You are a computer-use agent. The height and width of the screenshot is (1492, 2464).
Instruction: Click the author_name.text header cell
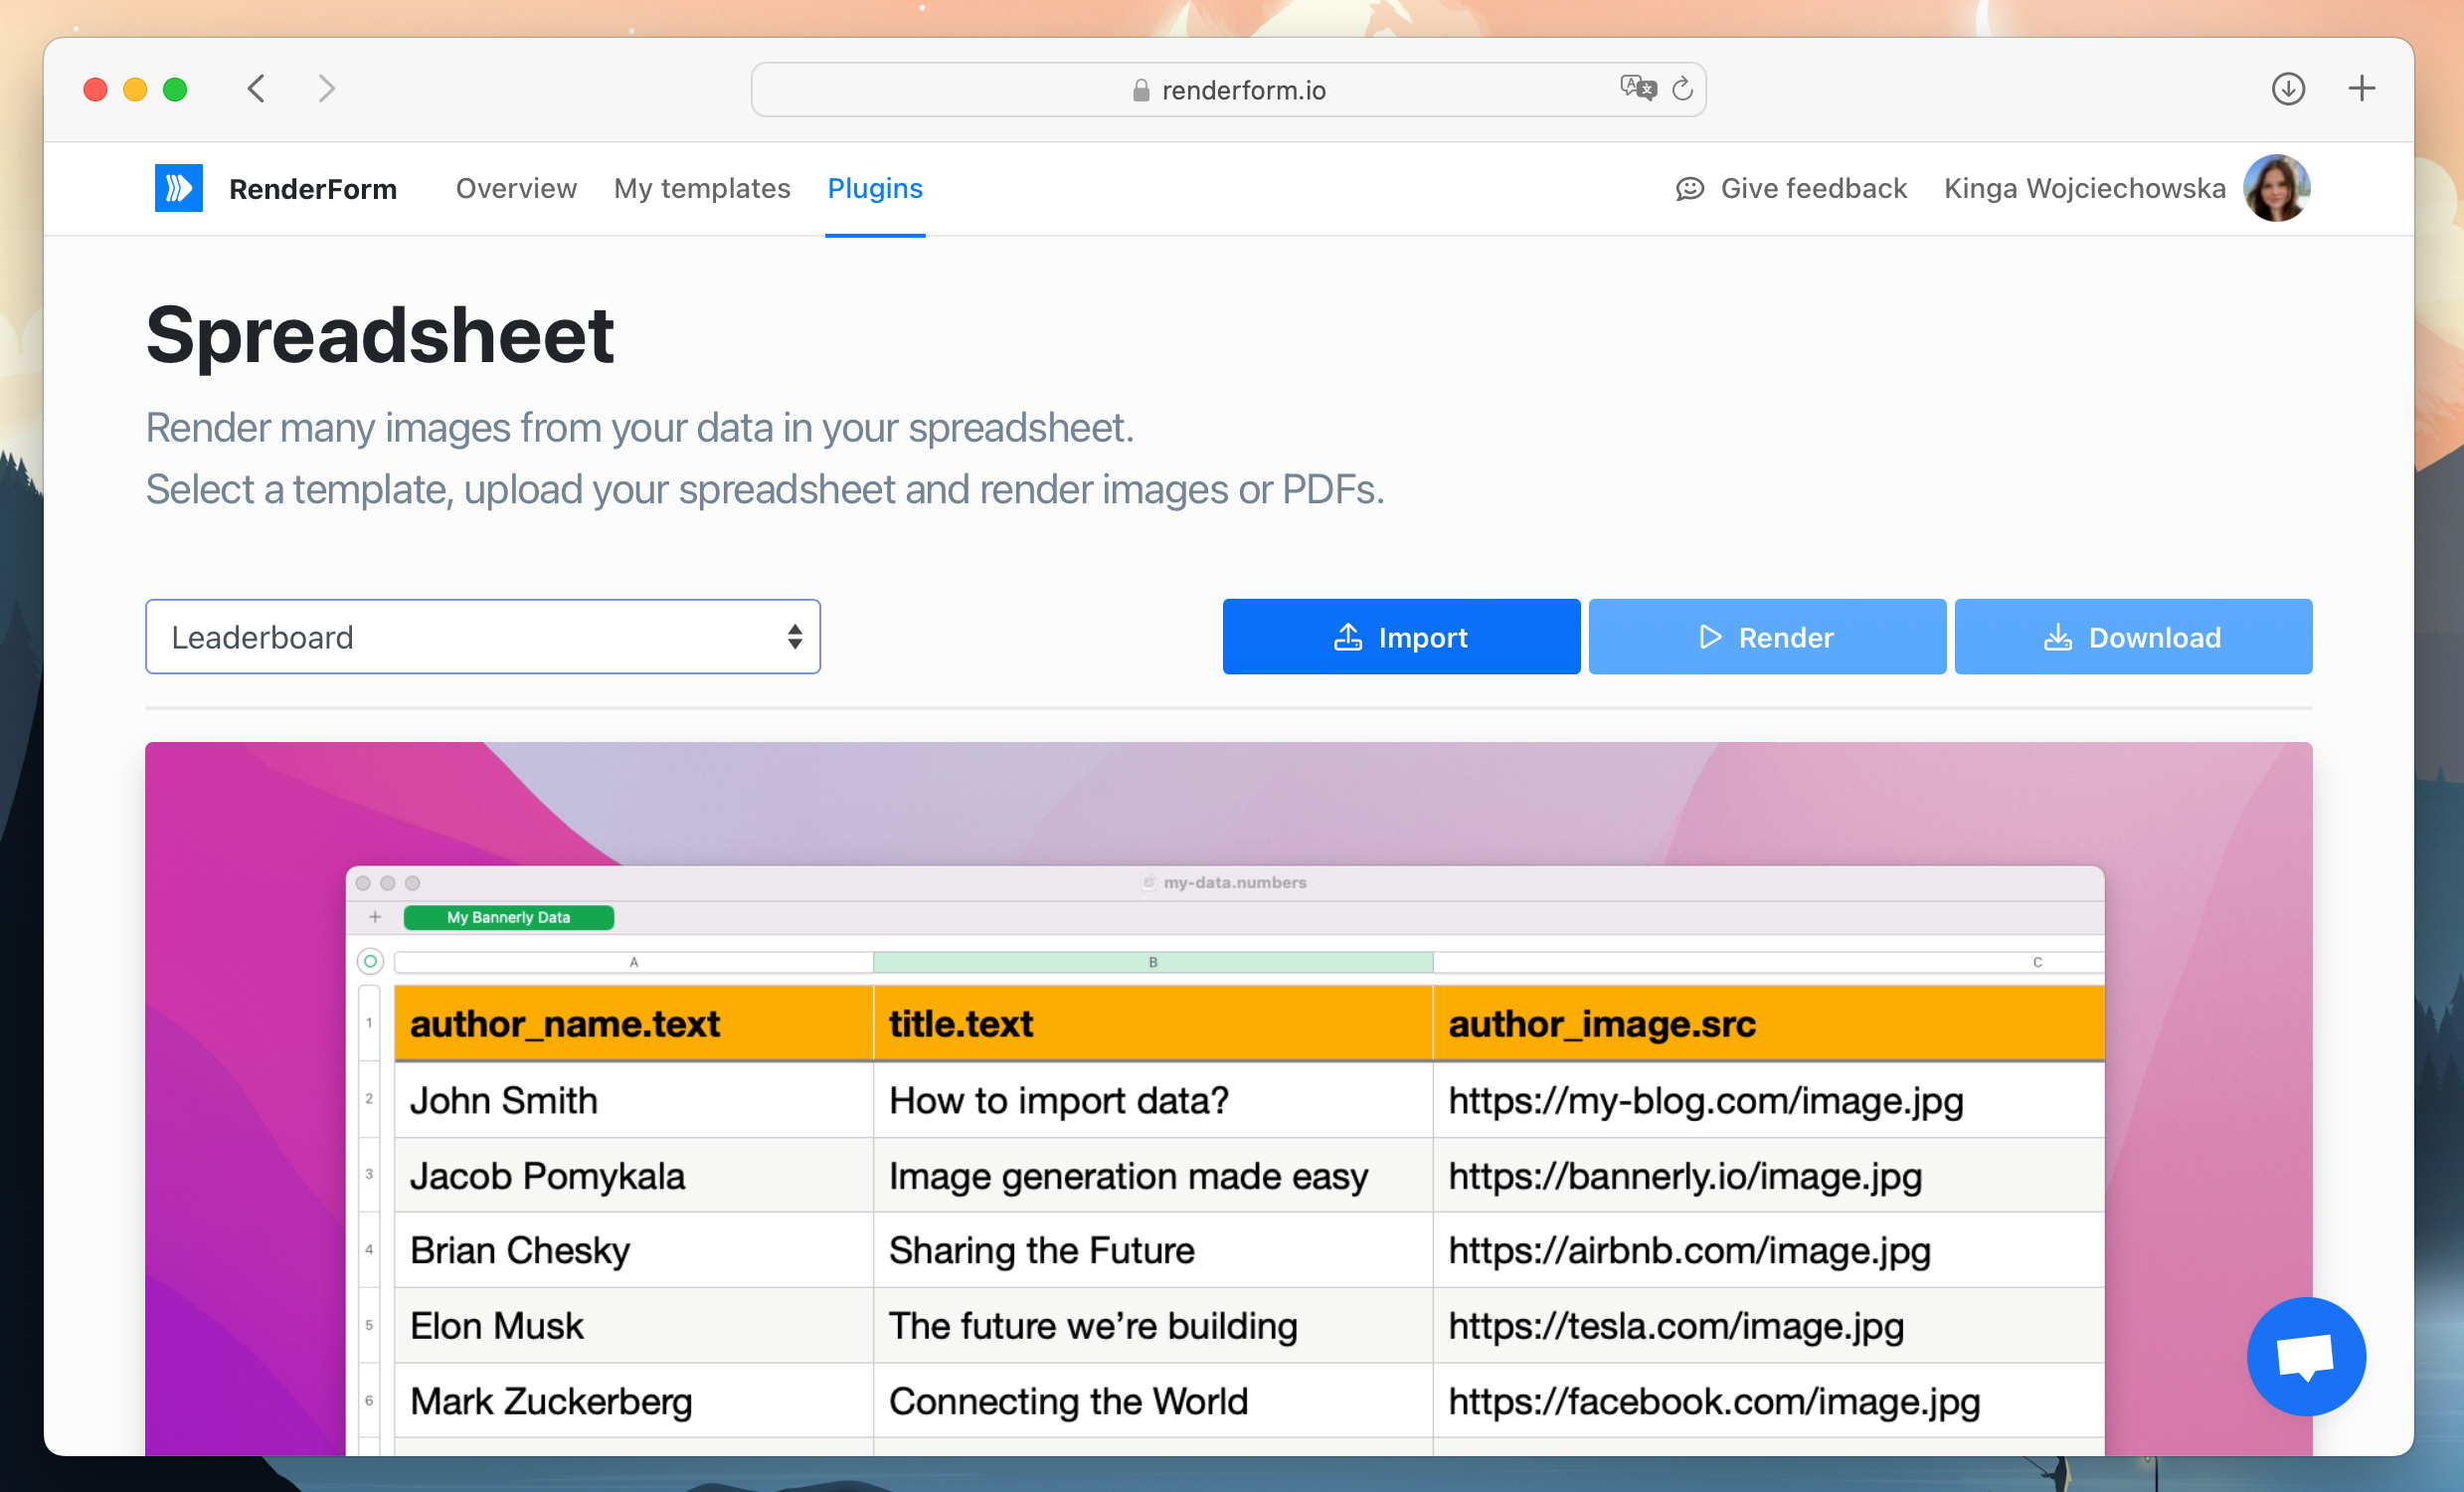click(634, 1023)
